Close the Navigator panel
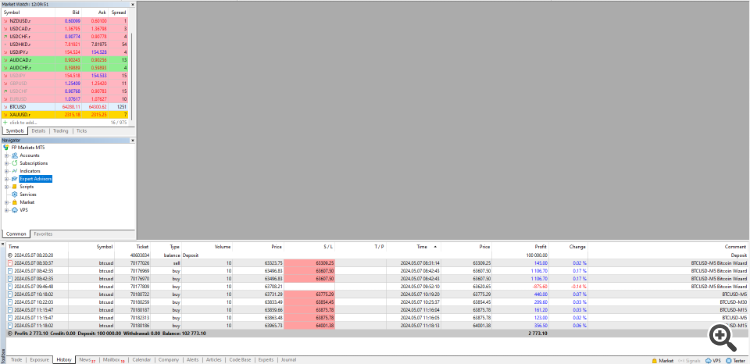Image resolution: width=750 pixels, height=364 pixels. [x=132, y=141]
